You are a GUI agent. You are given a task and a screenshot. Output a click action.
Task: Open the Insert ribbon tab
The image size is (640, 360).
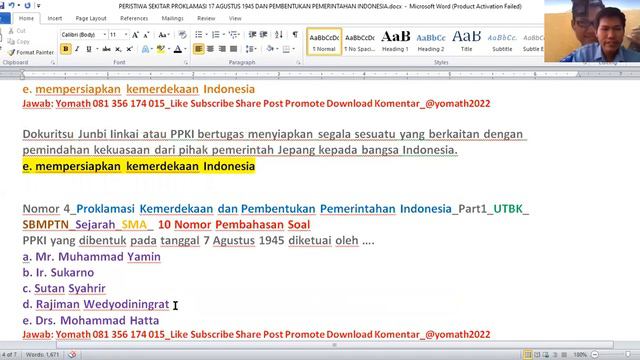(55, 18)
